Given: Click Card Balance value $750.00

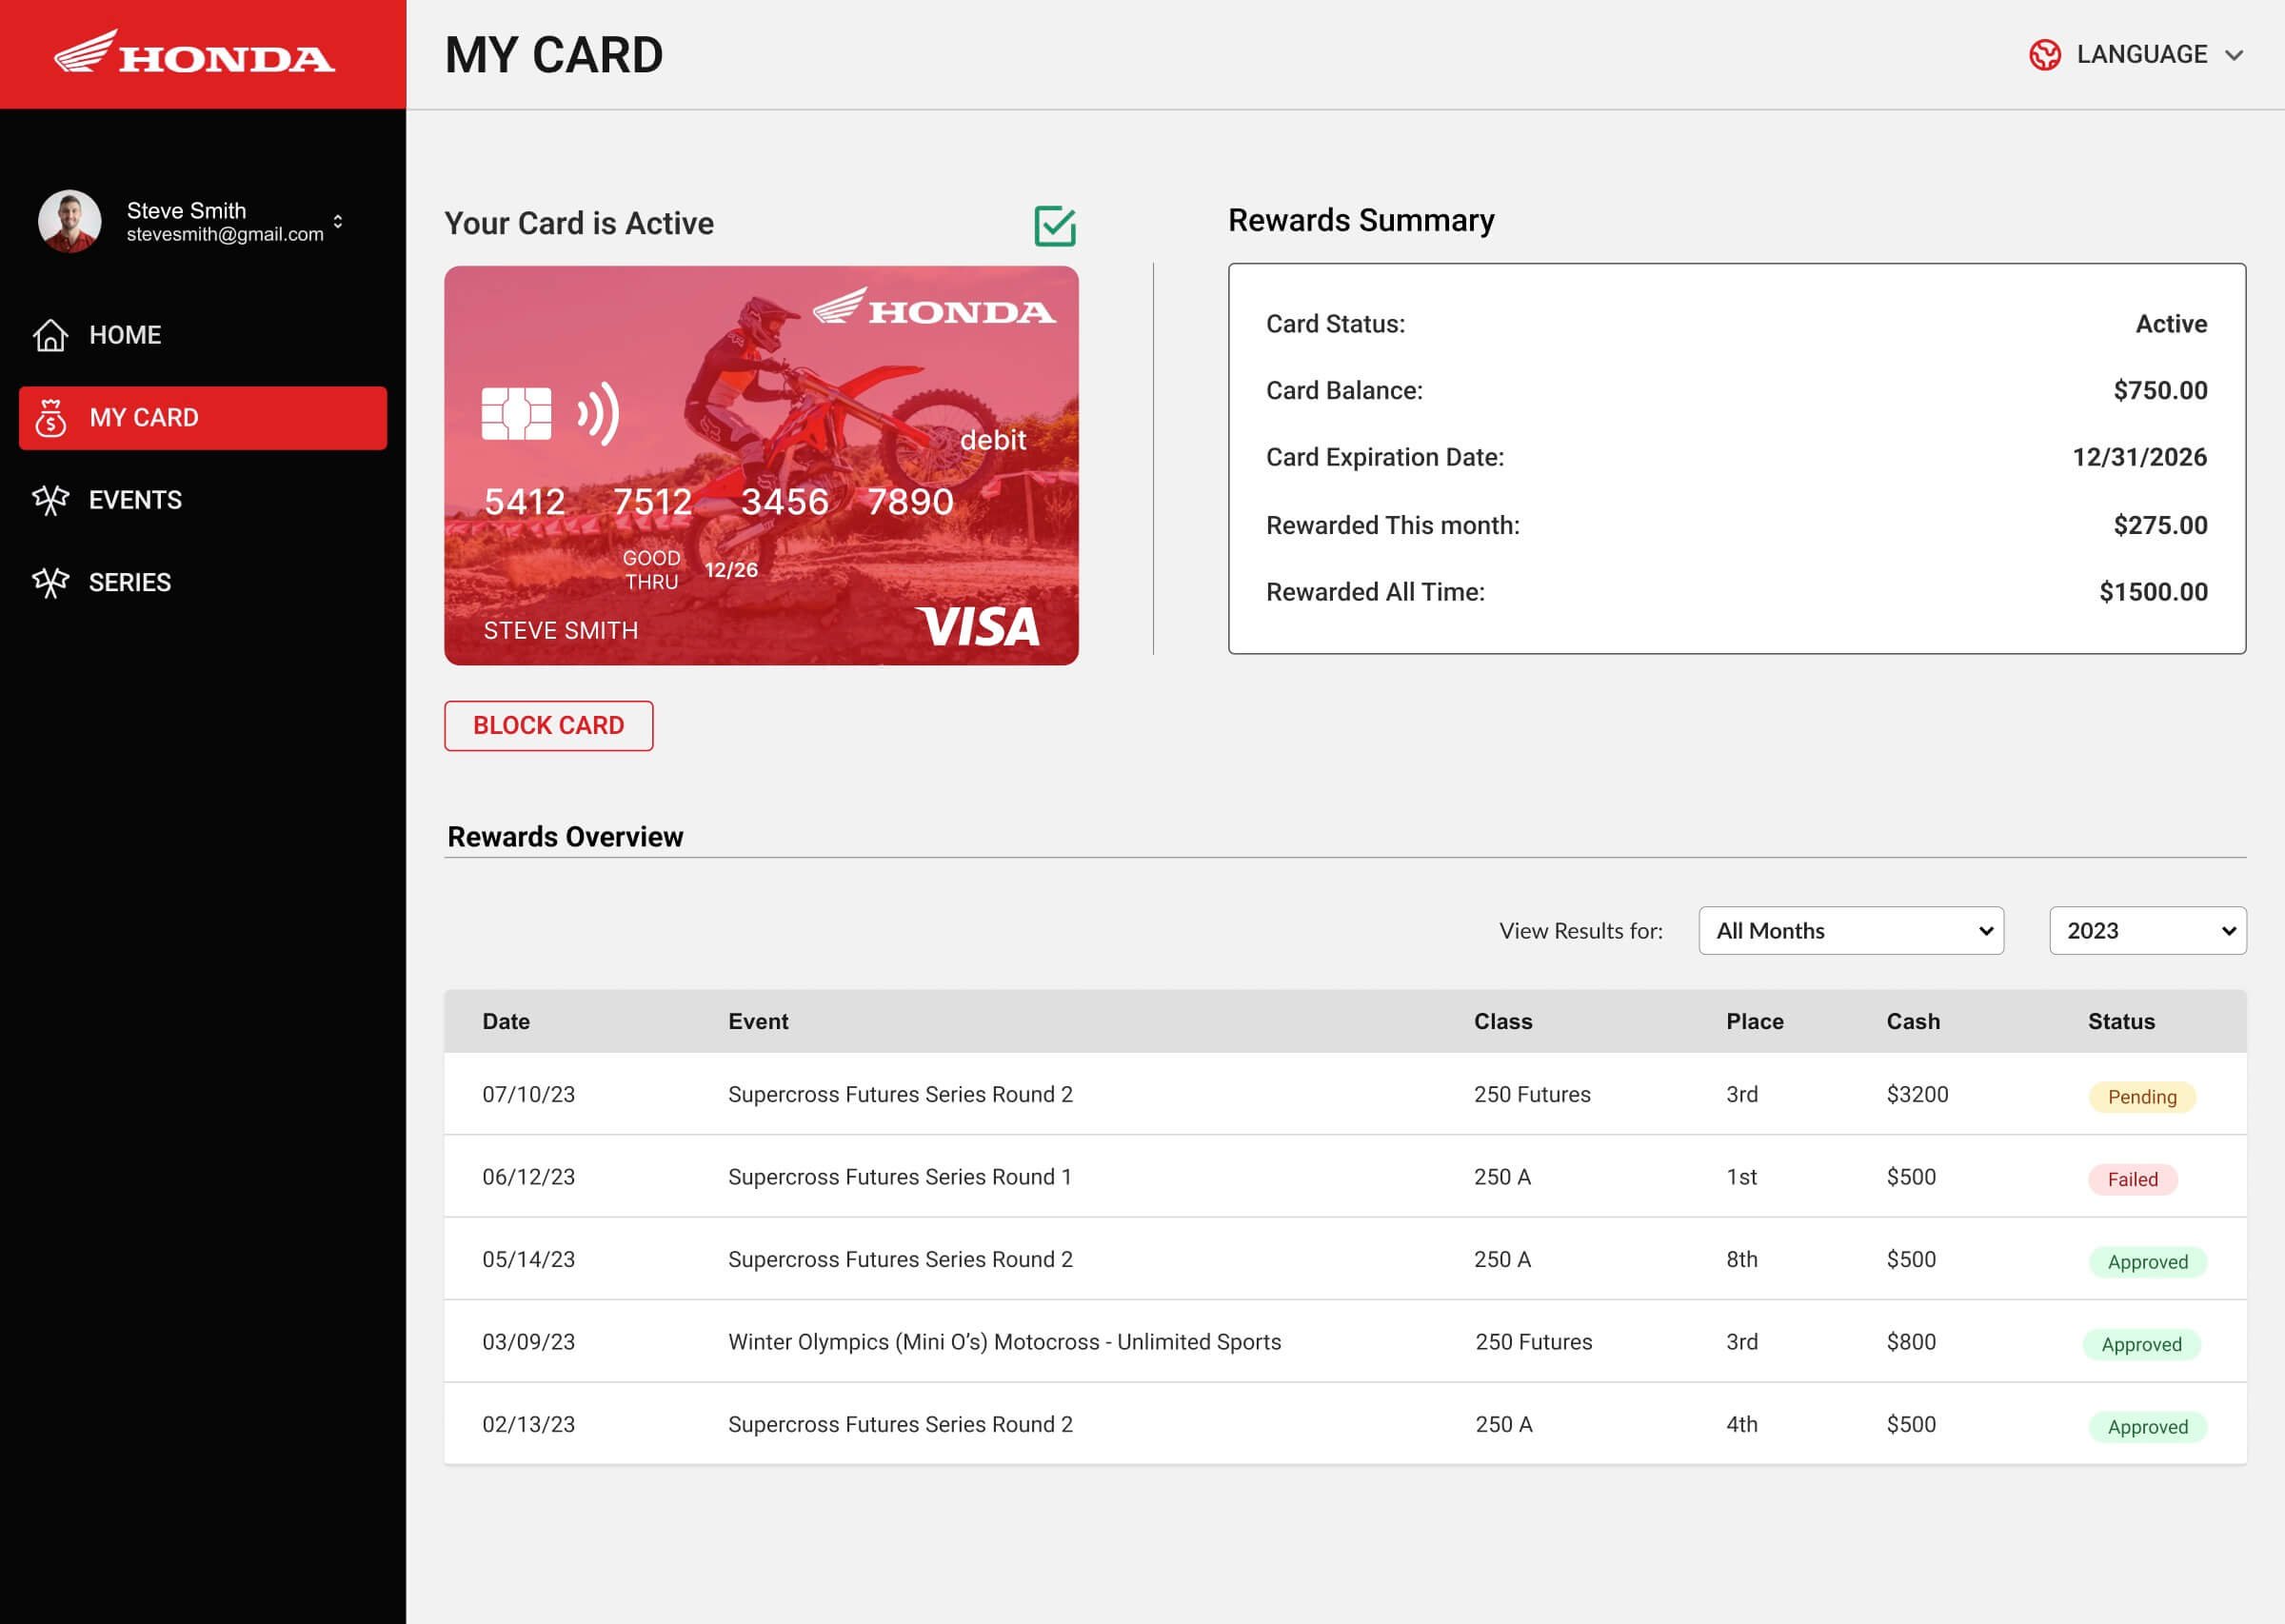Looking at the screenshot, I should click(x=2161, y=391).
